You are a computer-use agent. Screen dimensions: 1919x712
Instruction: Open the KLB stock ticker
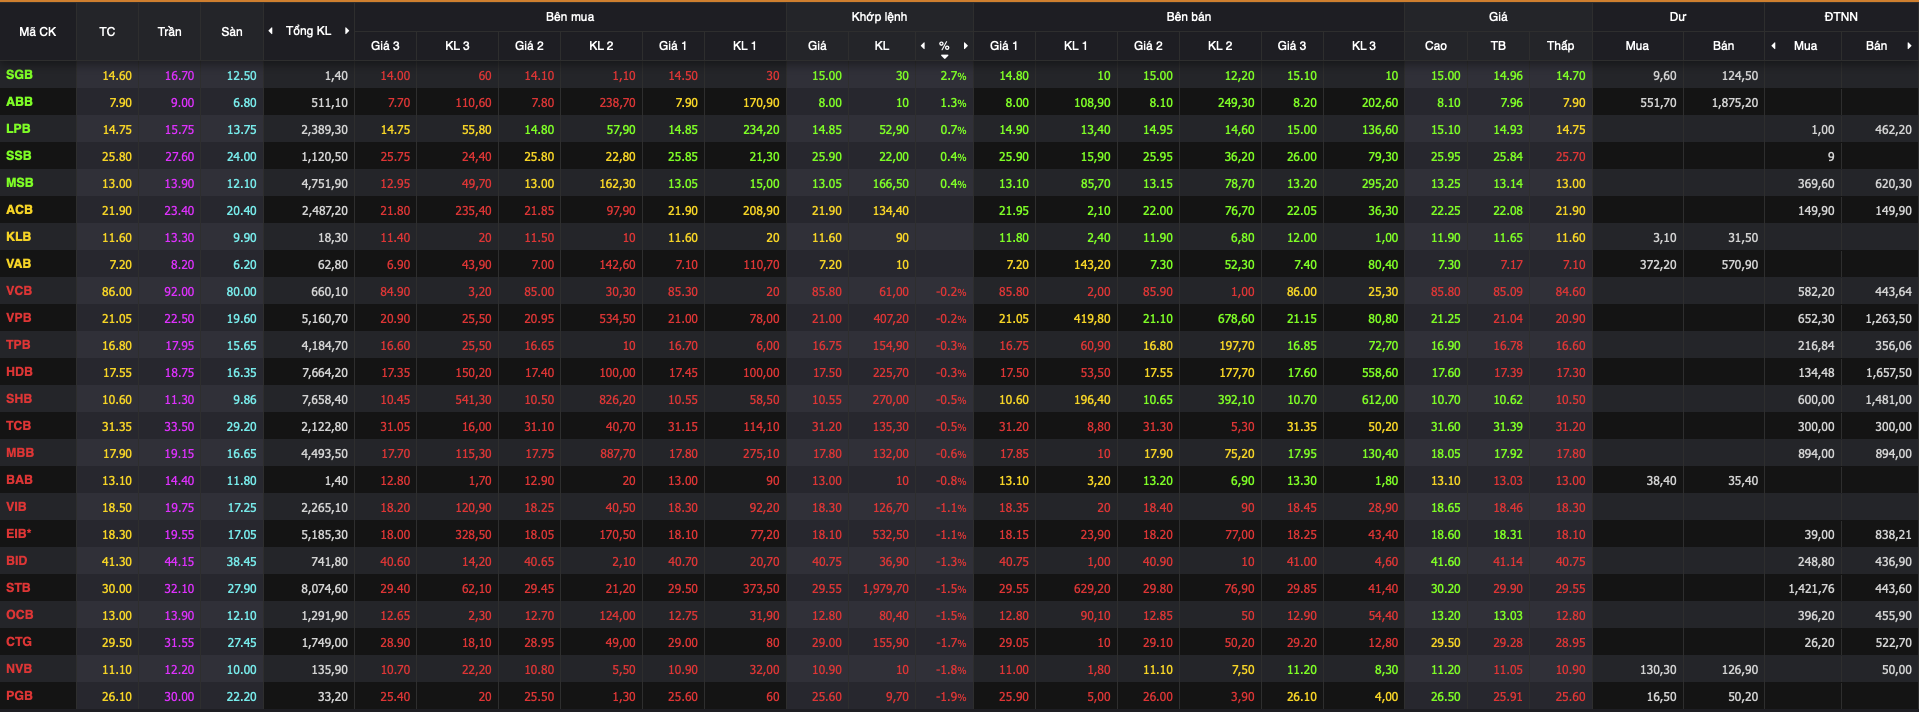tap(18, 237)
